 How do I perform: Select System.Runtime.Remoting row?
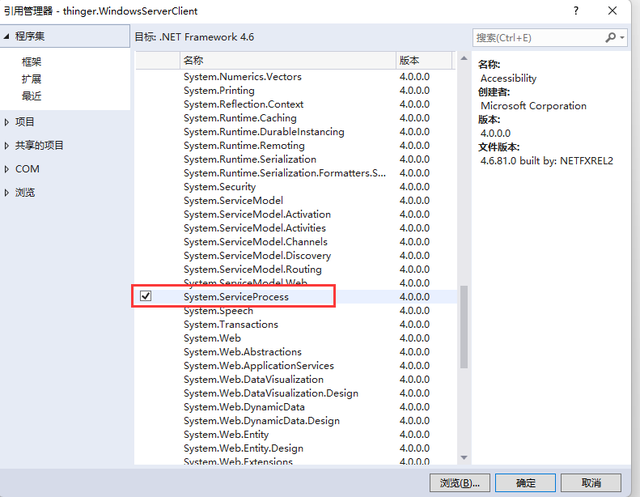(x=296, y=146)
